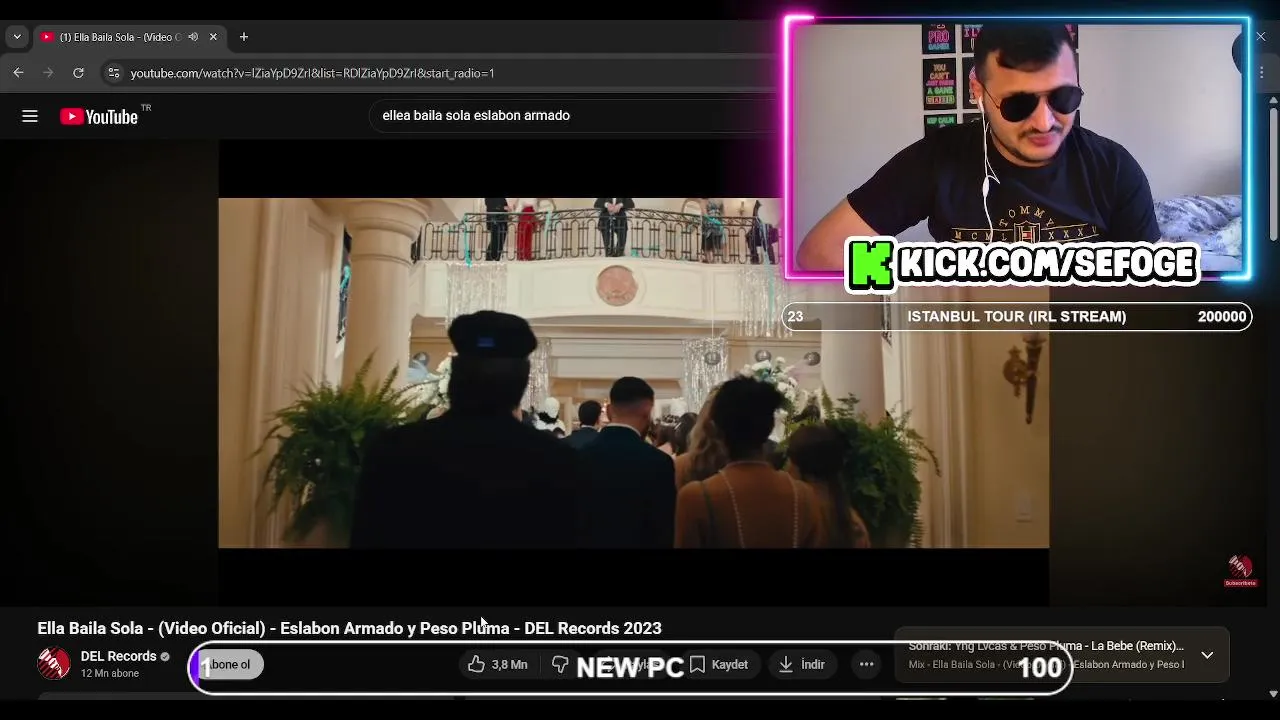The width and height of the screenshot is (1280, 720).
Task: Dislike the video with the thumbs down
Action: click(x=560, y=664)
